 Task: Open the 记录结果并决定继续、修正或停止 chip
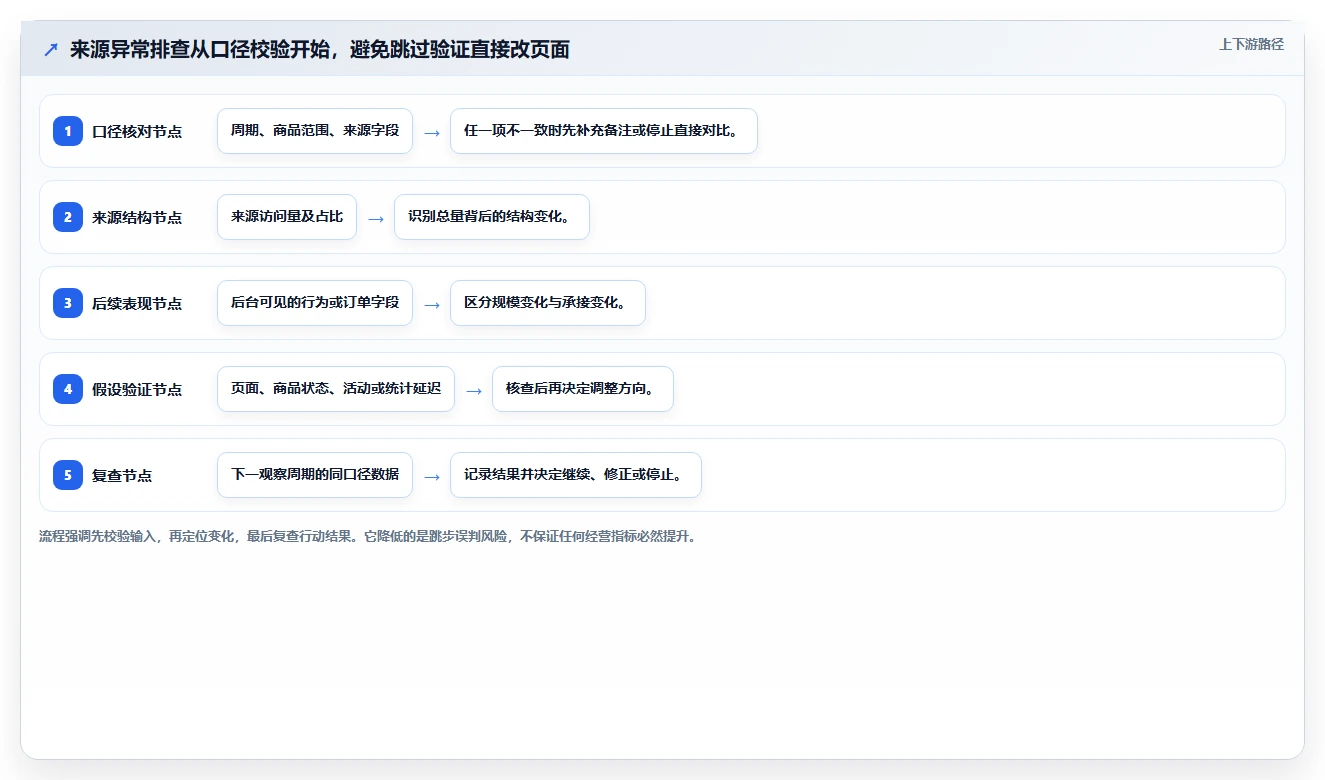click(x=576, y=475)
